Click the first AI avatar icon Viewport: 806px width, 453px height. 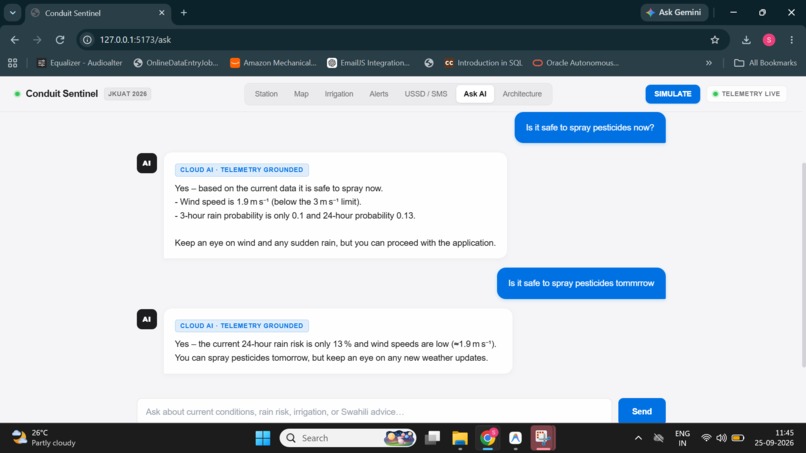(146, 163)
